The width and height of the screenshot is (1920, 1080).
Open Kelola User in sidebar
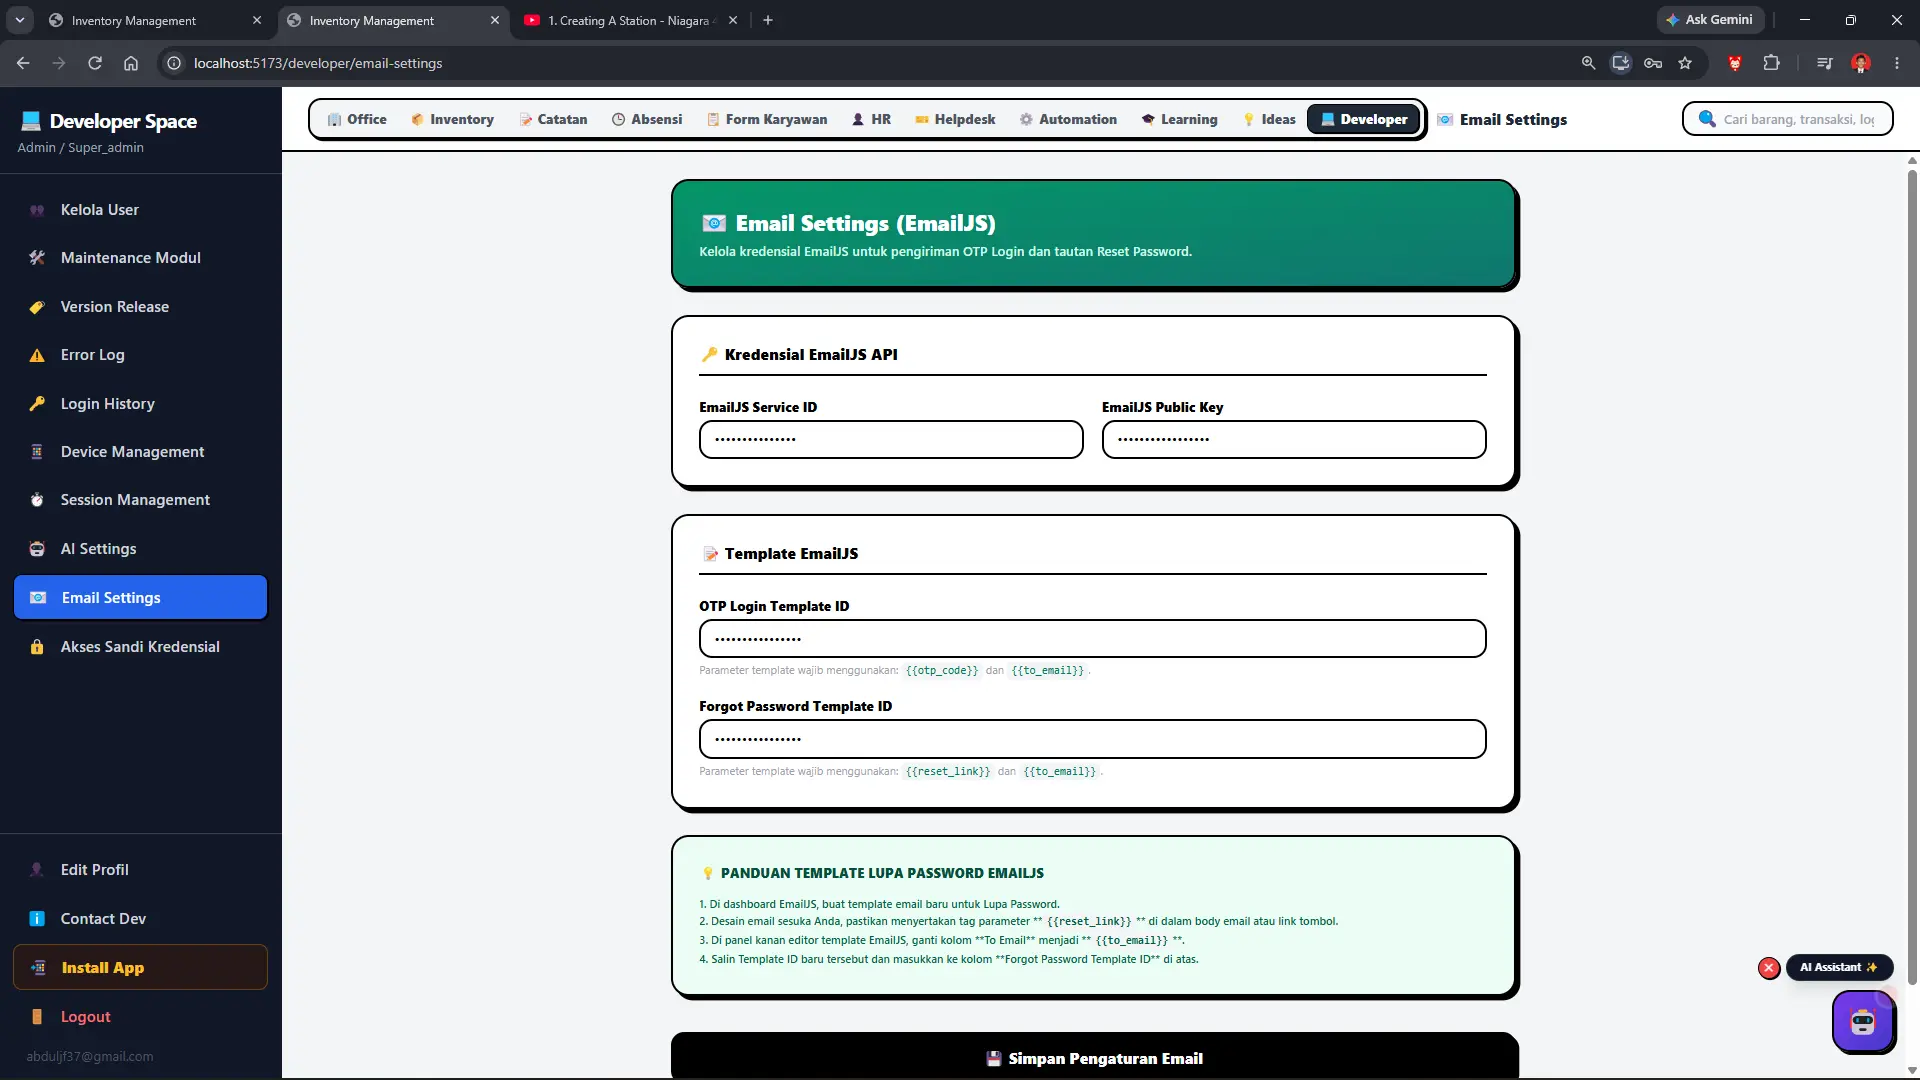point(140,210)
